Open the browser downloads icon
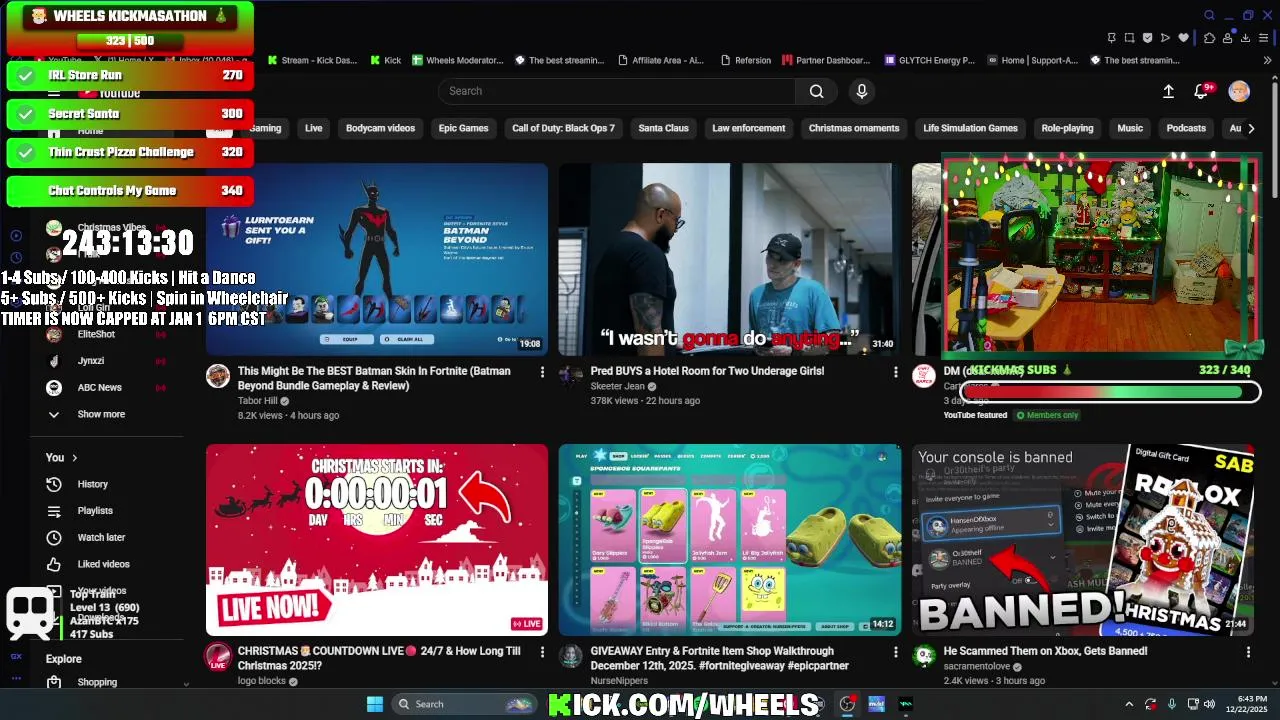The height and width of the screenshot is (720, 1280). tap(1245, 38)
